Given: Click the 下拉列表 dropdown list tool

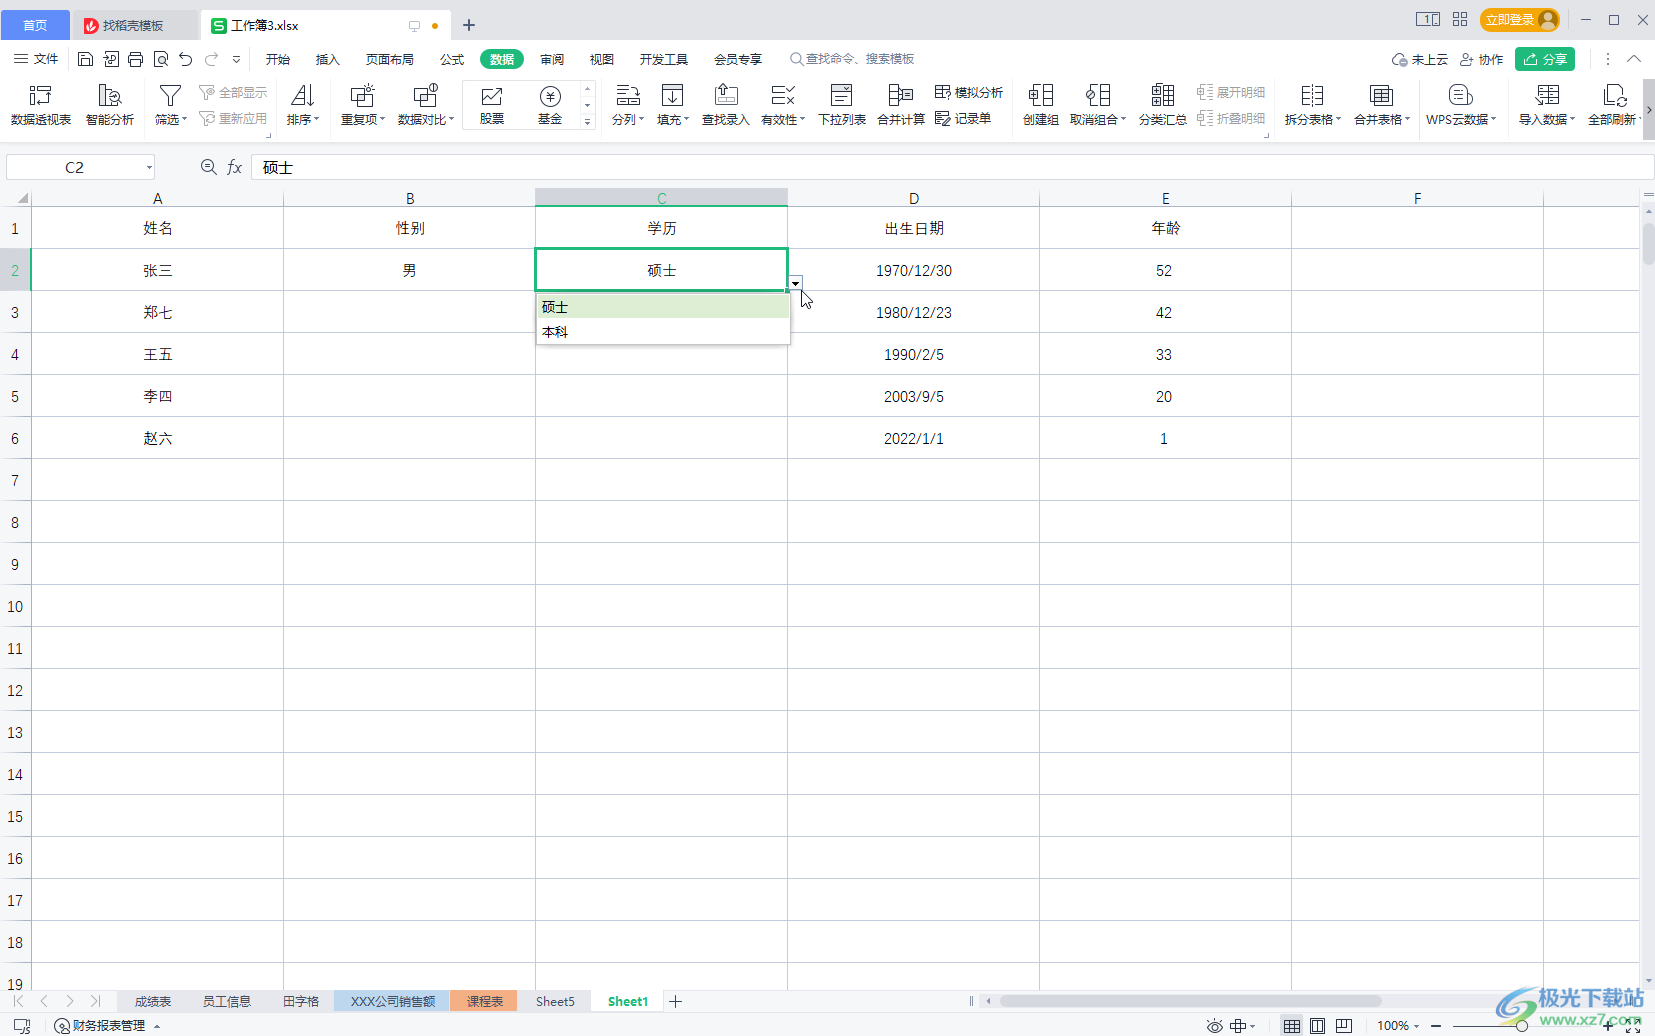Looking at the screenshot, I should click(x=842, y=105).
